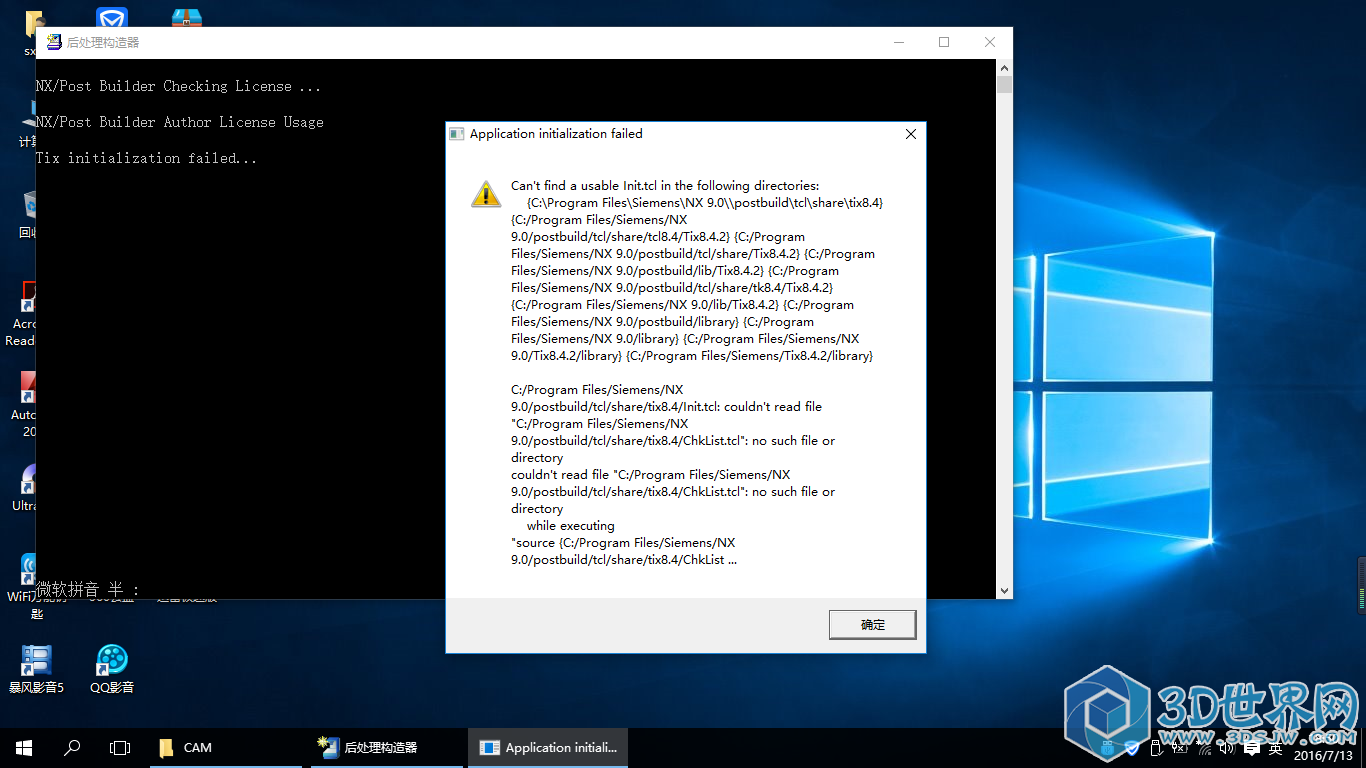Screen dimensions: 1366x768
Task: Select the recycle bin 回收站 desktop icon
Action: [30, 214]
